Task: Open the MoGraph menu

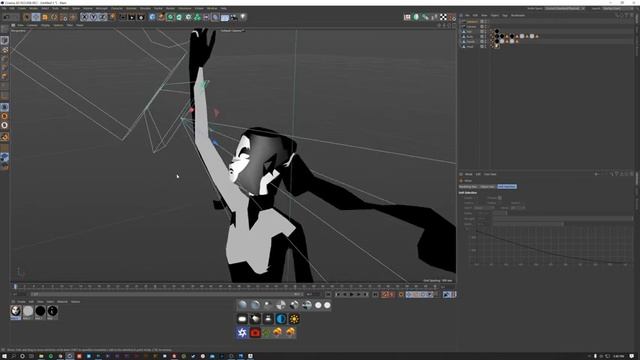Action: click(102, 8)
